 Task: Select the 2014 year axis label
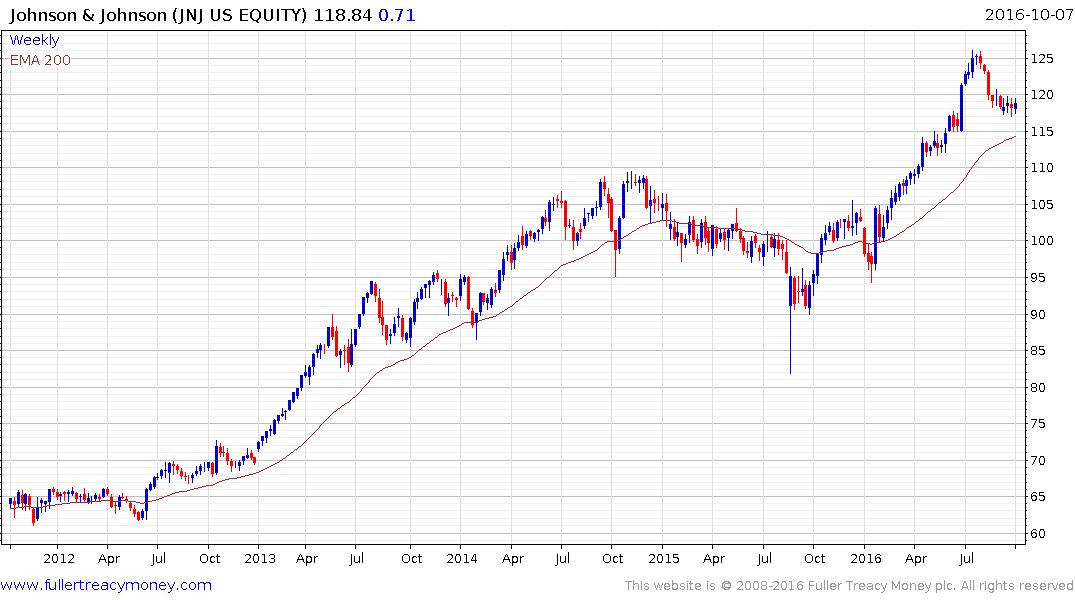461,559
